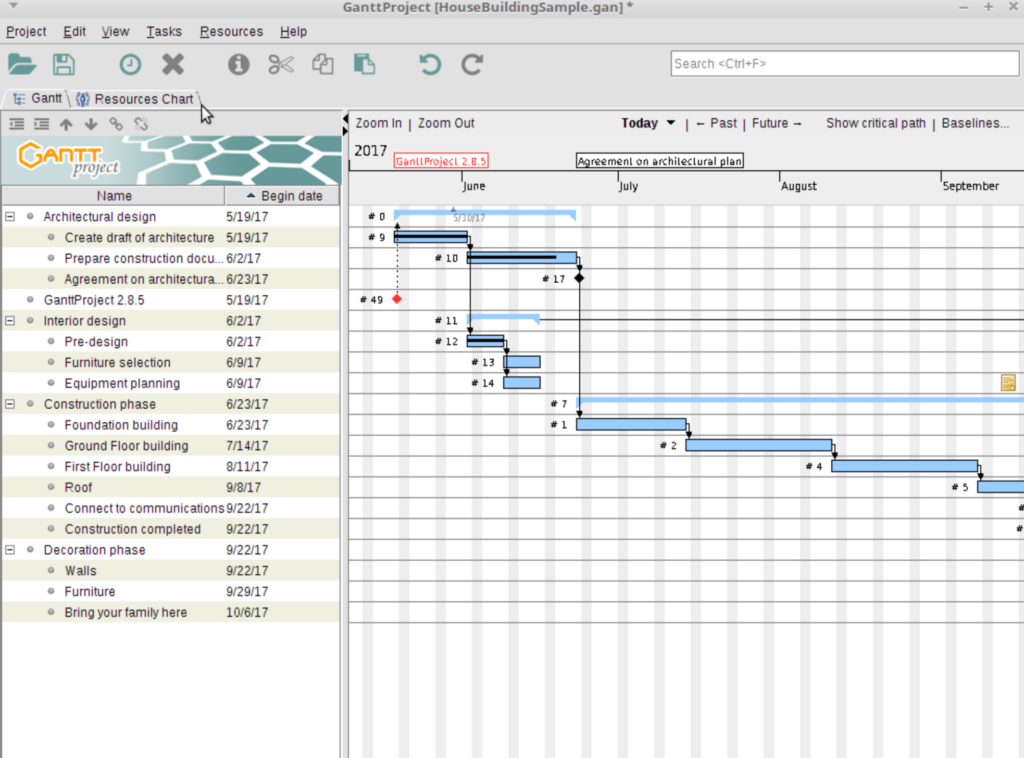Open the View menu
Image resolution: width=1024 pixels, height=758 pixels.
115,31
